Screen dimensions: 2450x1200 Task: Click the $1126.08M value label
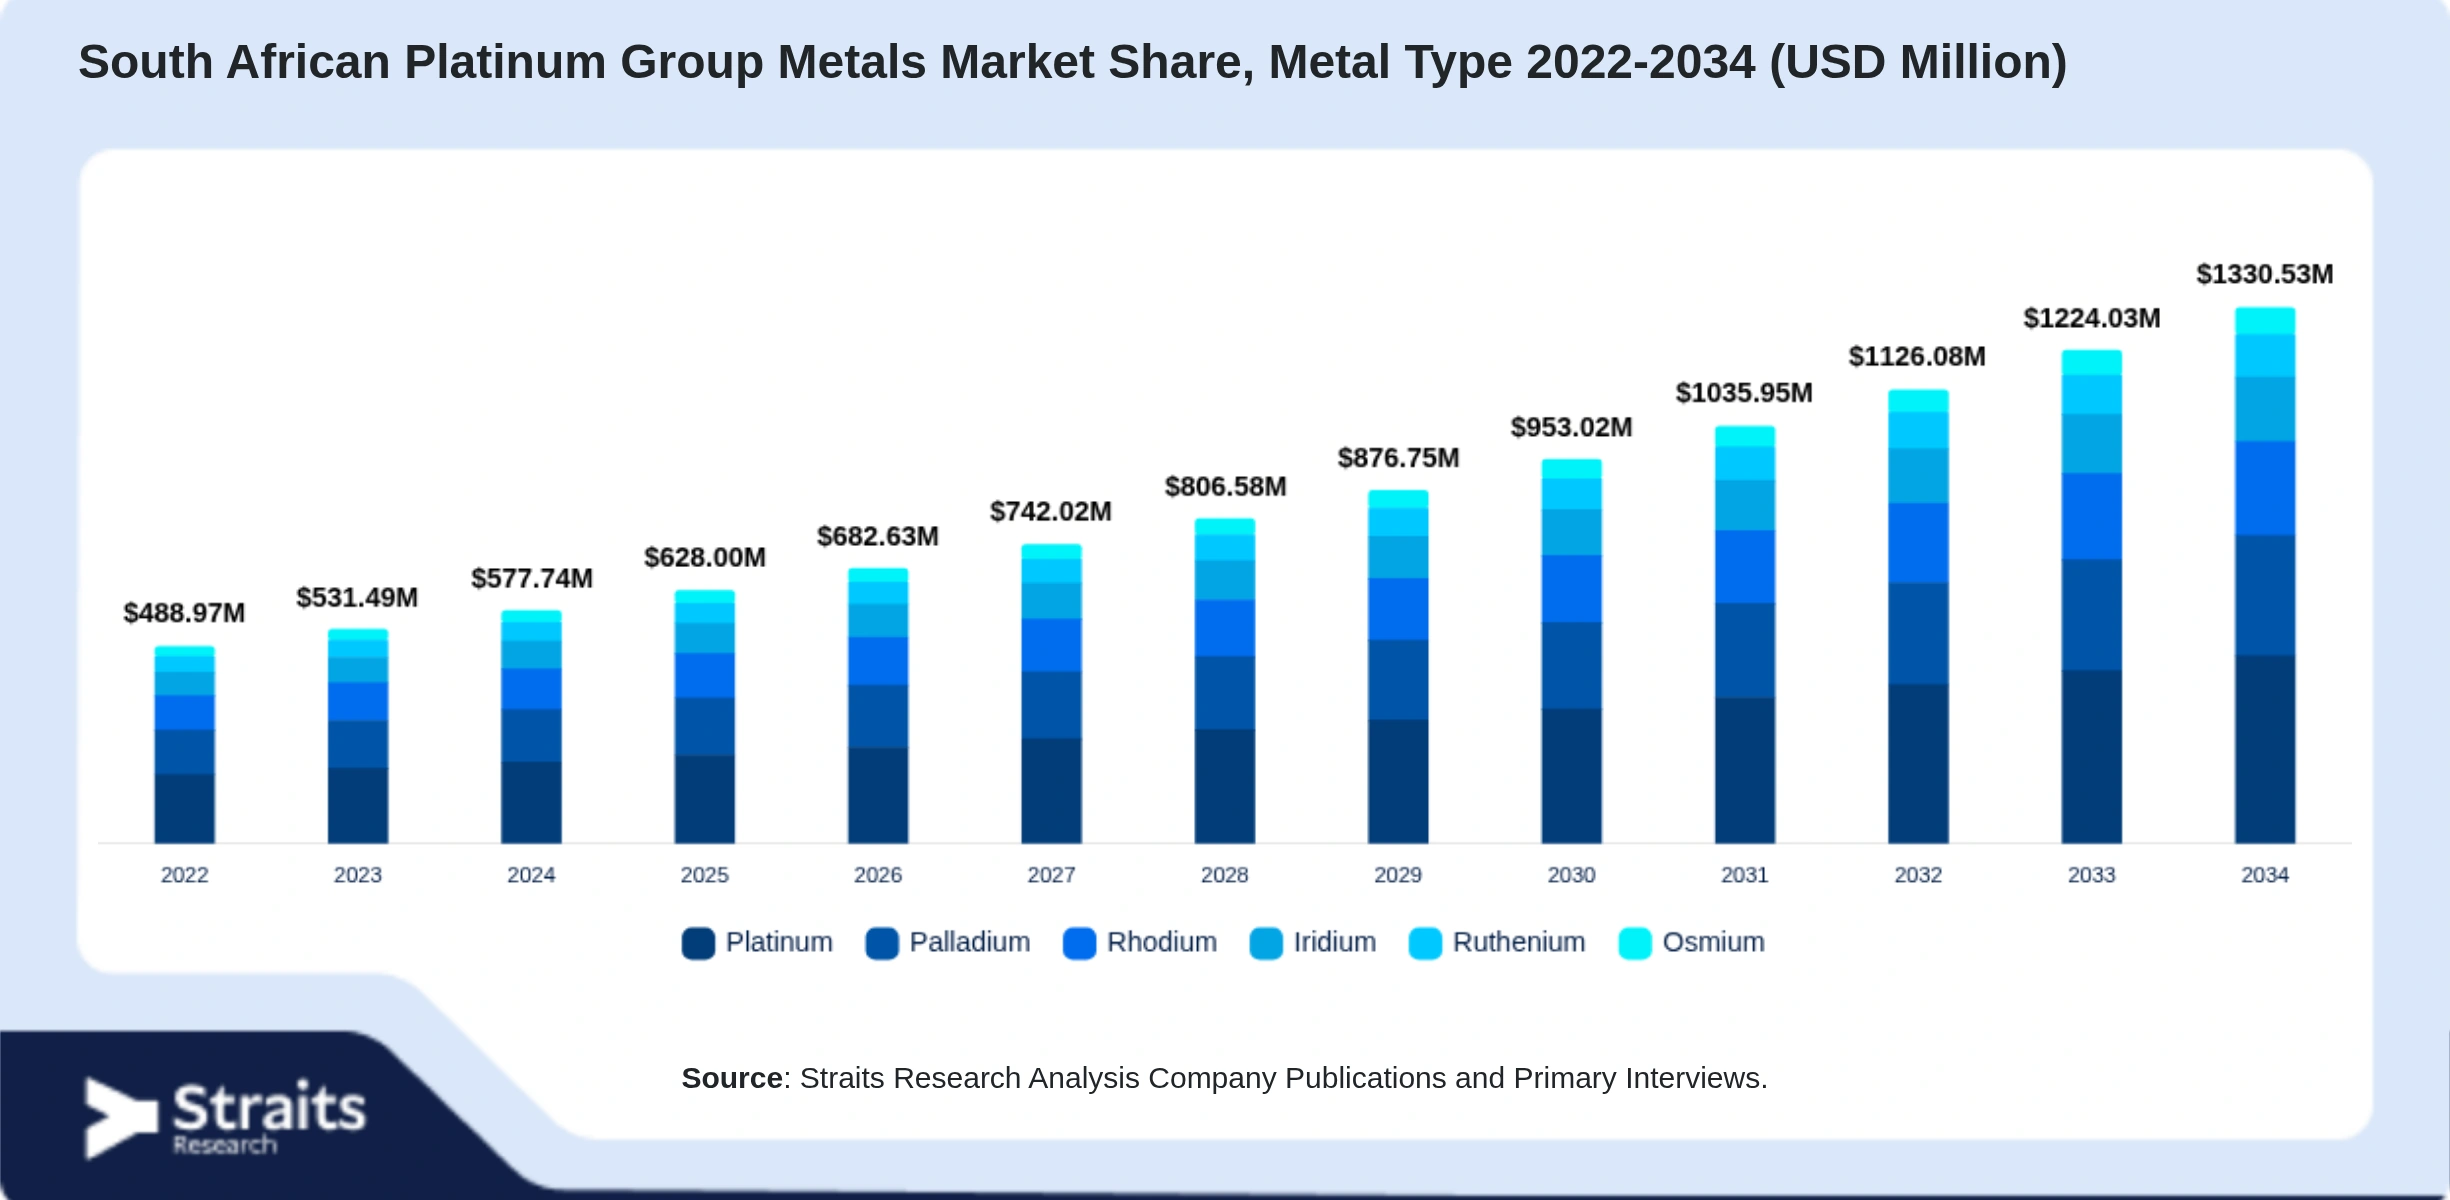click(x=1918, y=357)
